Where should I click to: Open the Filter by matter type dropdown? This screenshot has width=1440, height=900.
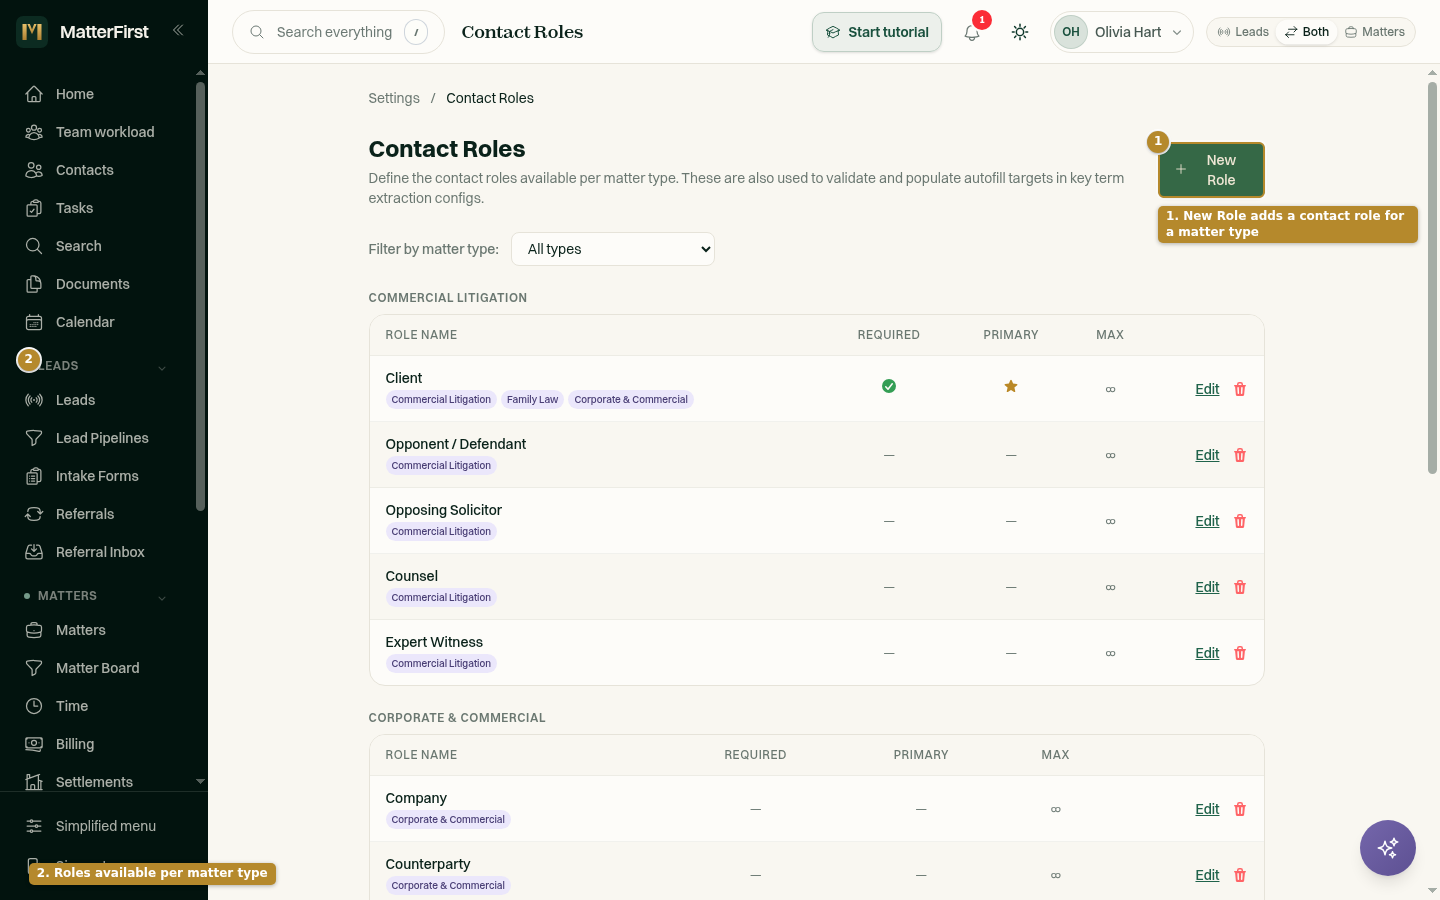613,249
